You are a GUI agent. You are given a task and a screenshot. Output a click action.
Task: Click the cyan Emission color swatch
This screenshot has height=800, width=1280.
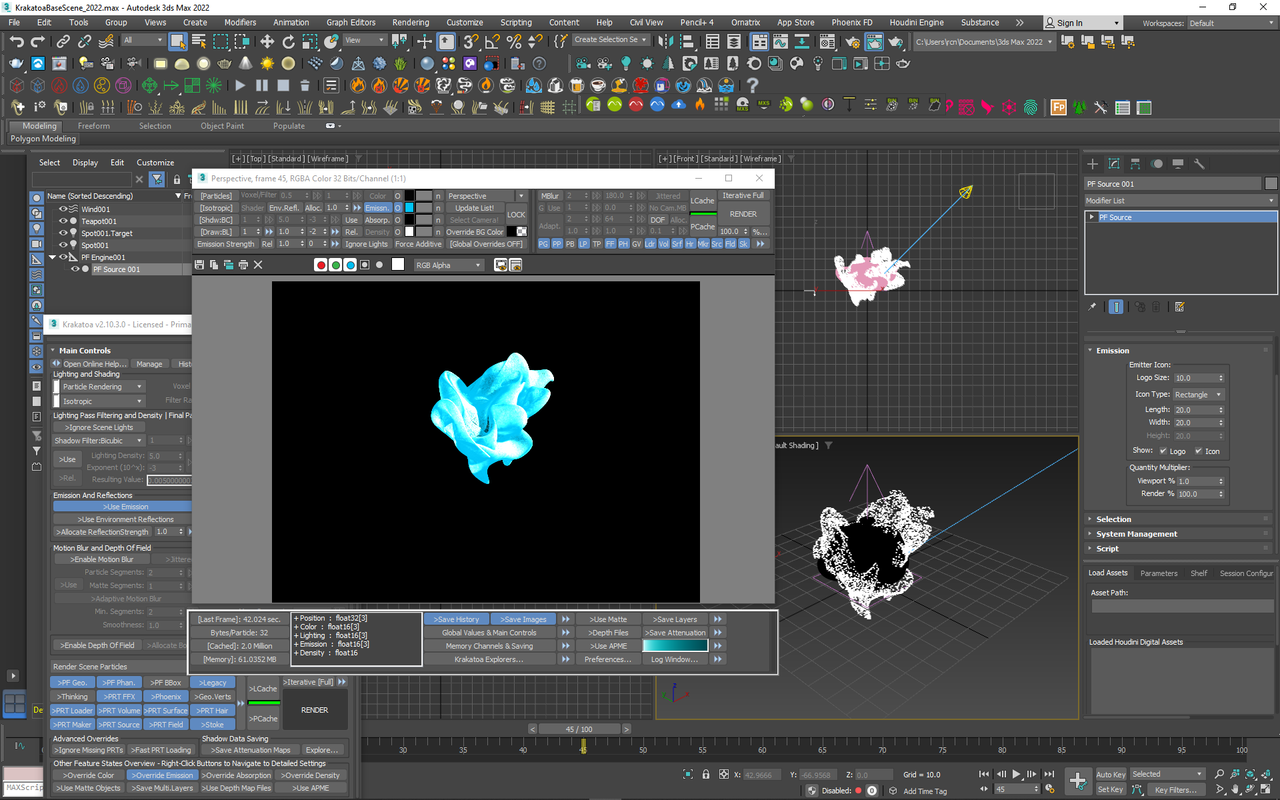pyautogui.click(x=409, y=208)
